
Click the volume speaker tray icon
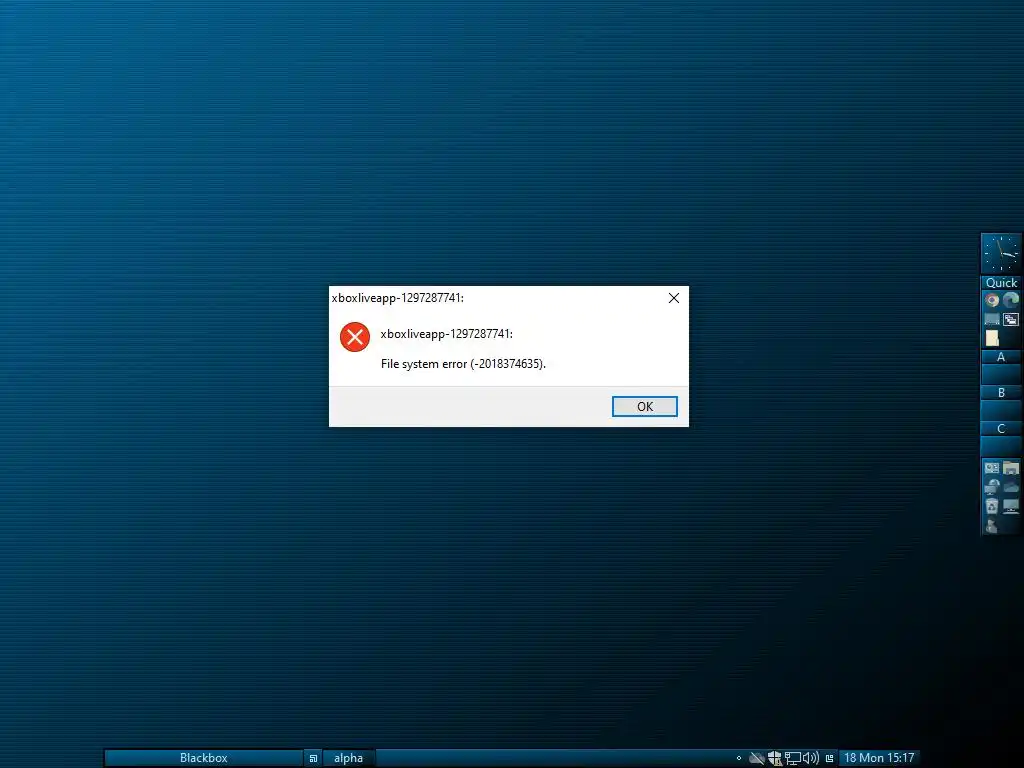810,758
